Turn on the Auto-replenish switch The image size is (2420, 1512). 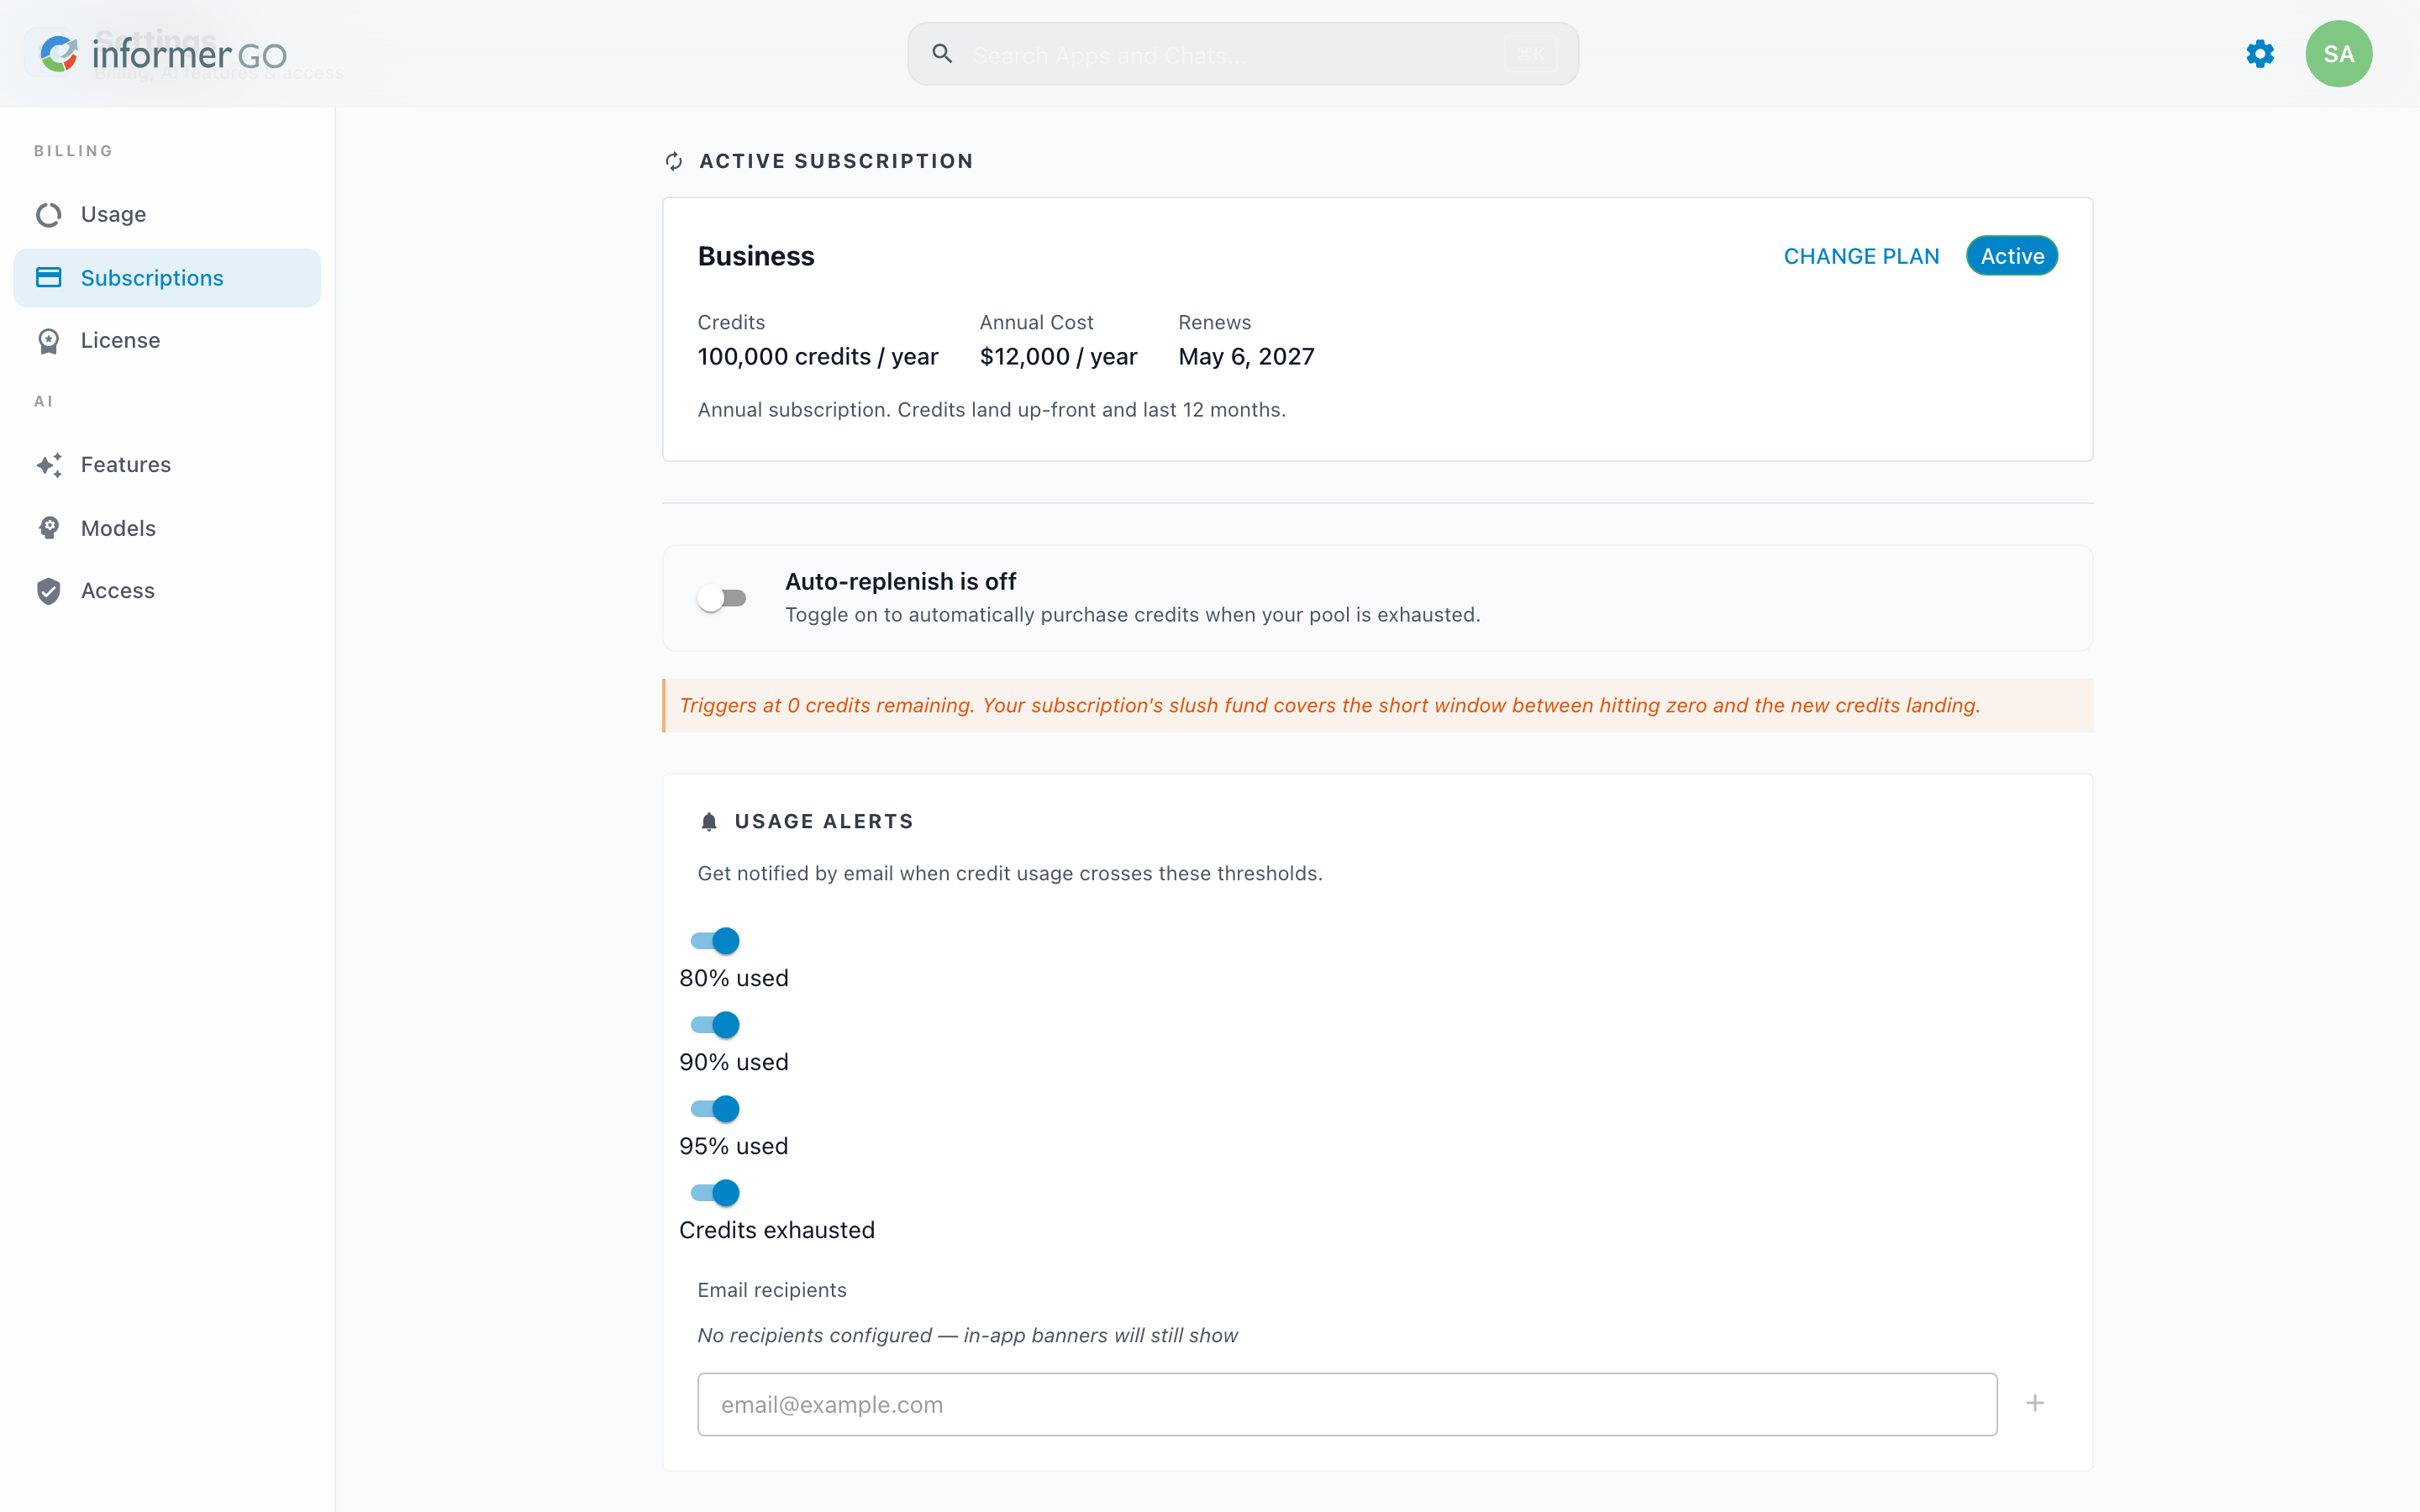(x=722, y=598)
